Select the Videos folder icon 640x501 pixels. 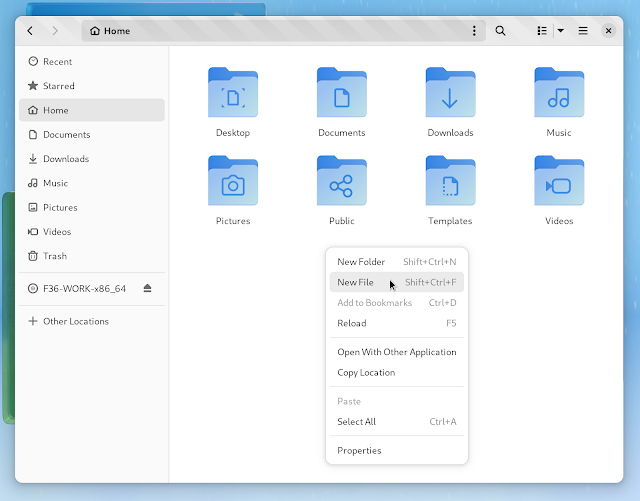pos(559,180)
